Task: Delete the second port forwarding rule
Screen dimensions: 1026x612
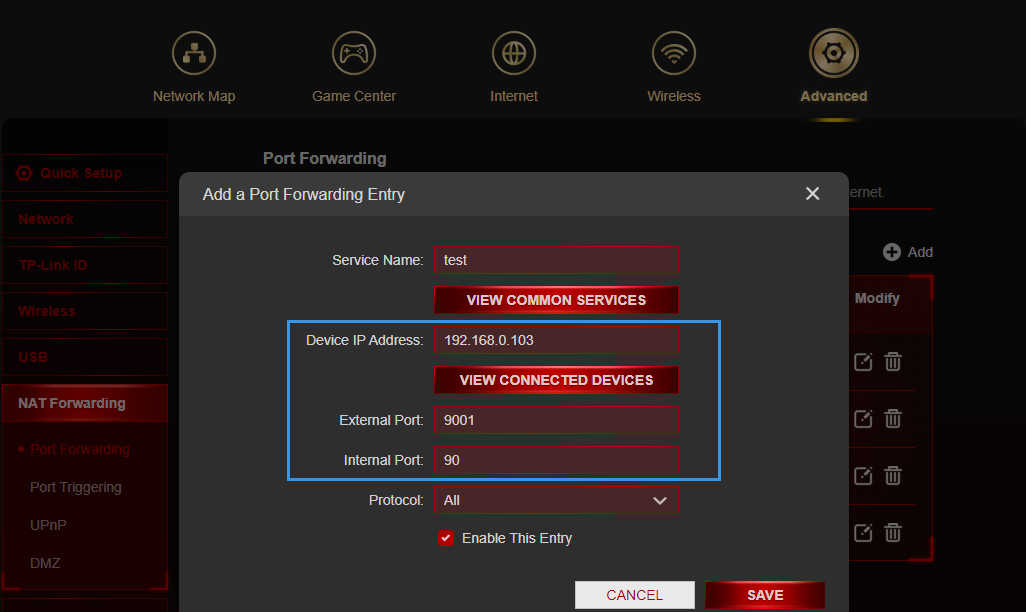Action: coord(892,418)
